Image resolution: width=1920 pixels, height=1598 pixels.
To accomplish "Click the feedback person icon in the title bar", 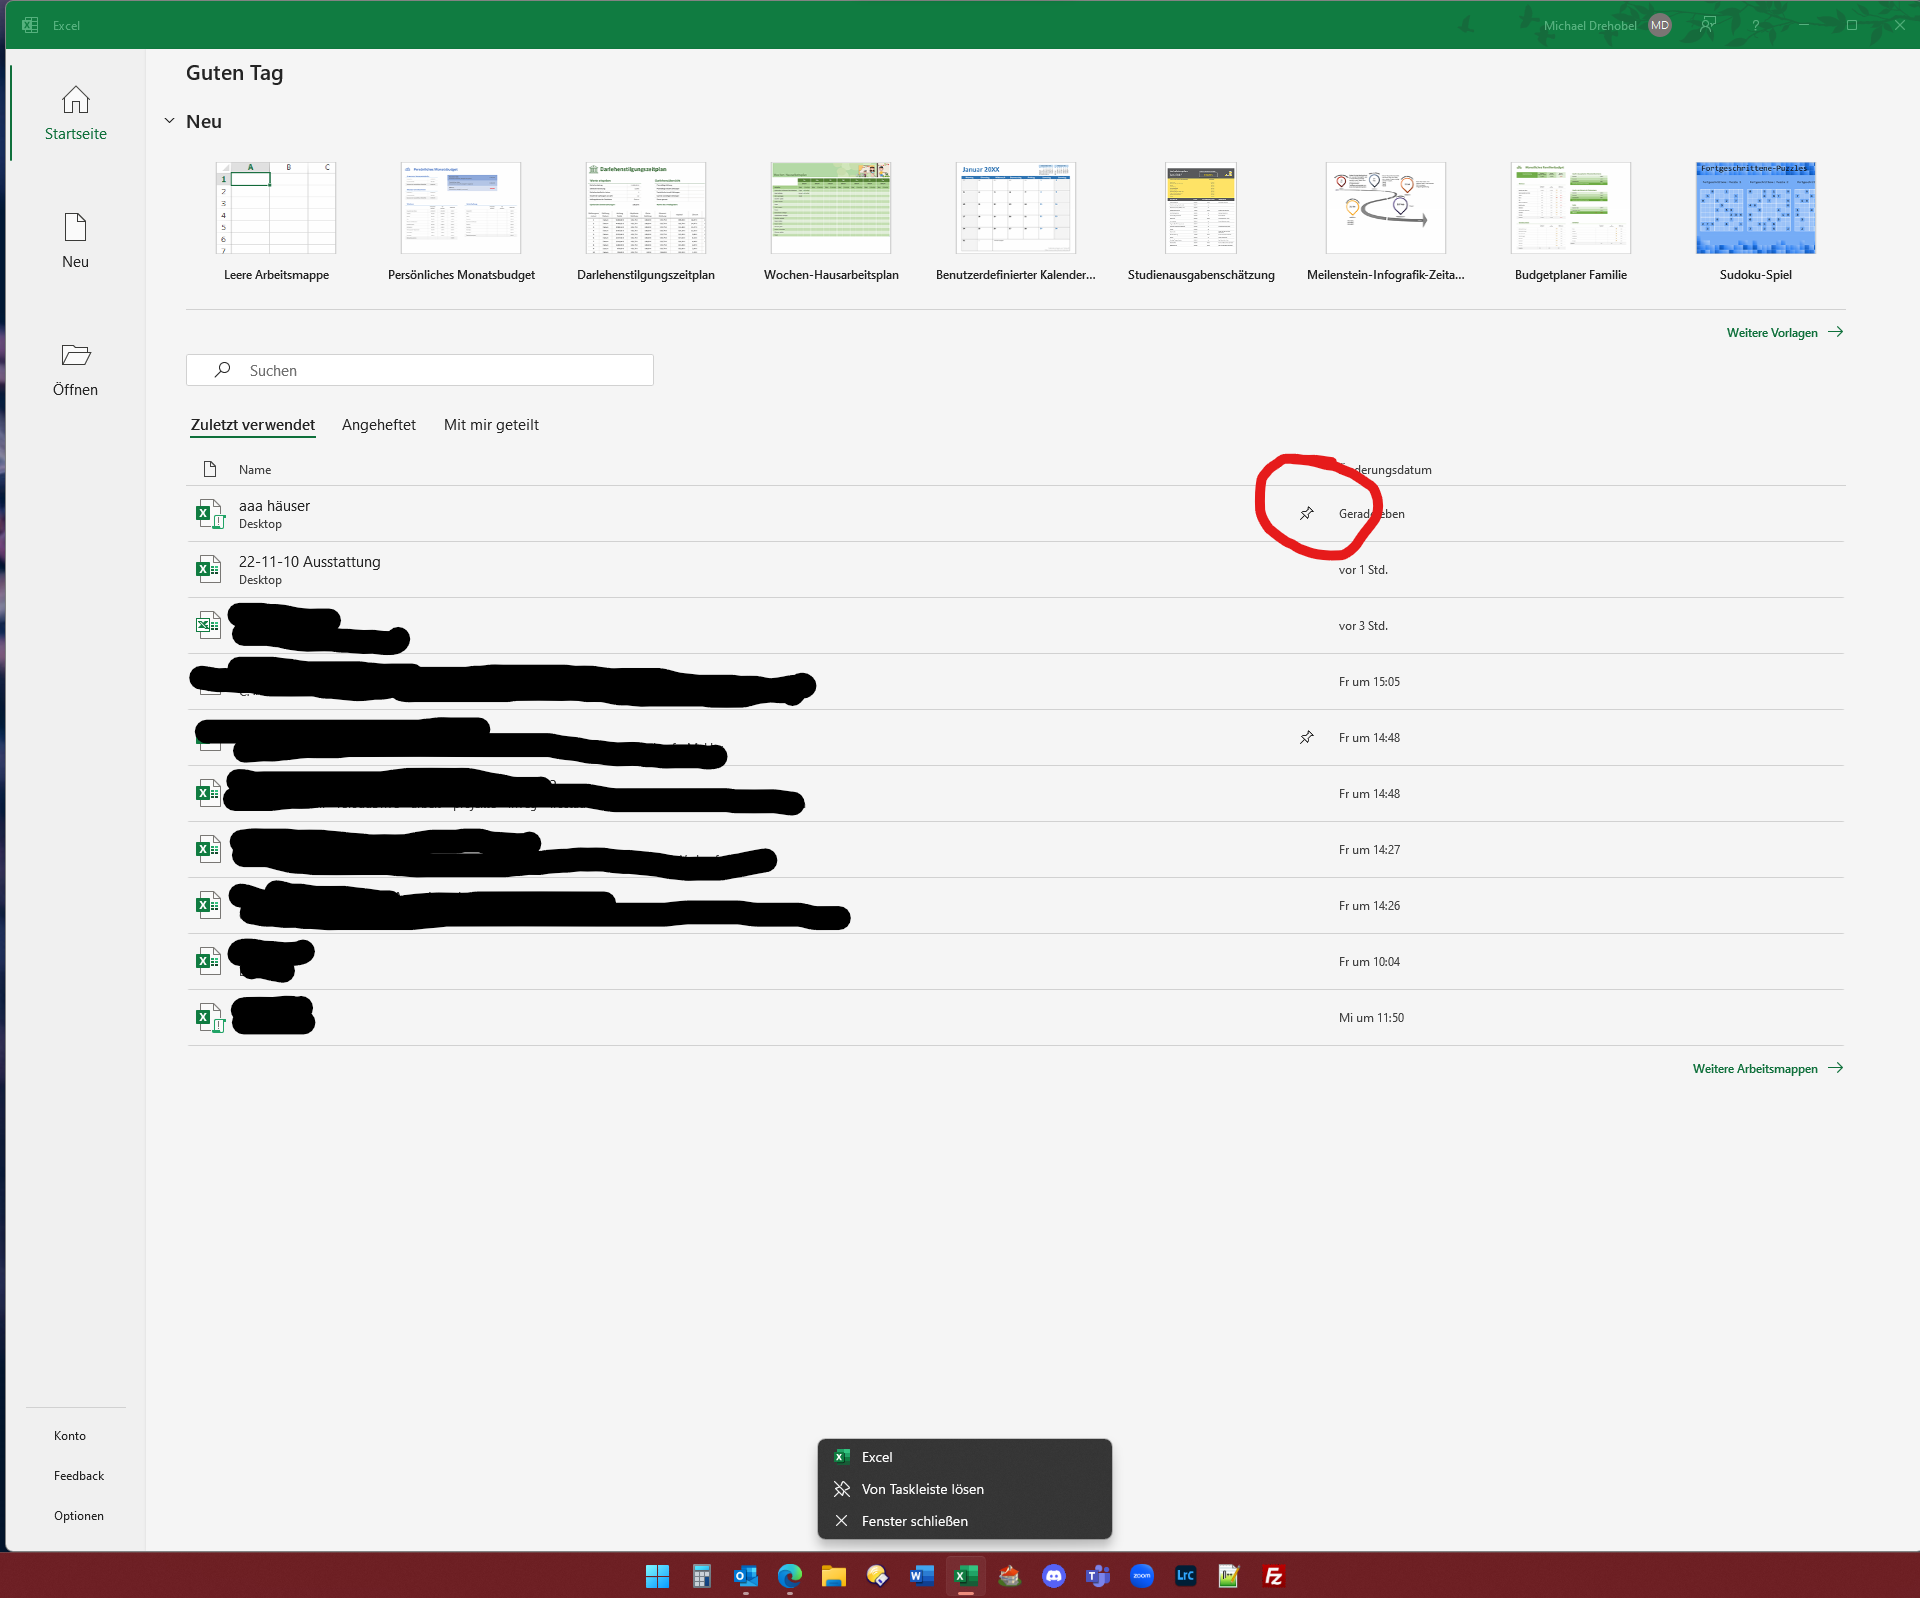I will point(1708,25).
